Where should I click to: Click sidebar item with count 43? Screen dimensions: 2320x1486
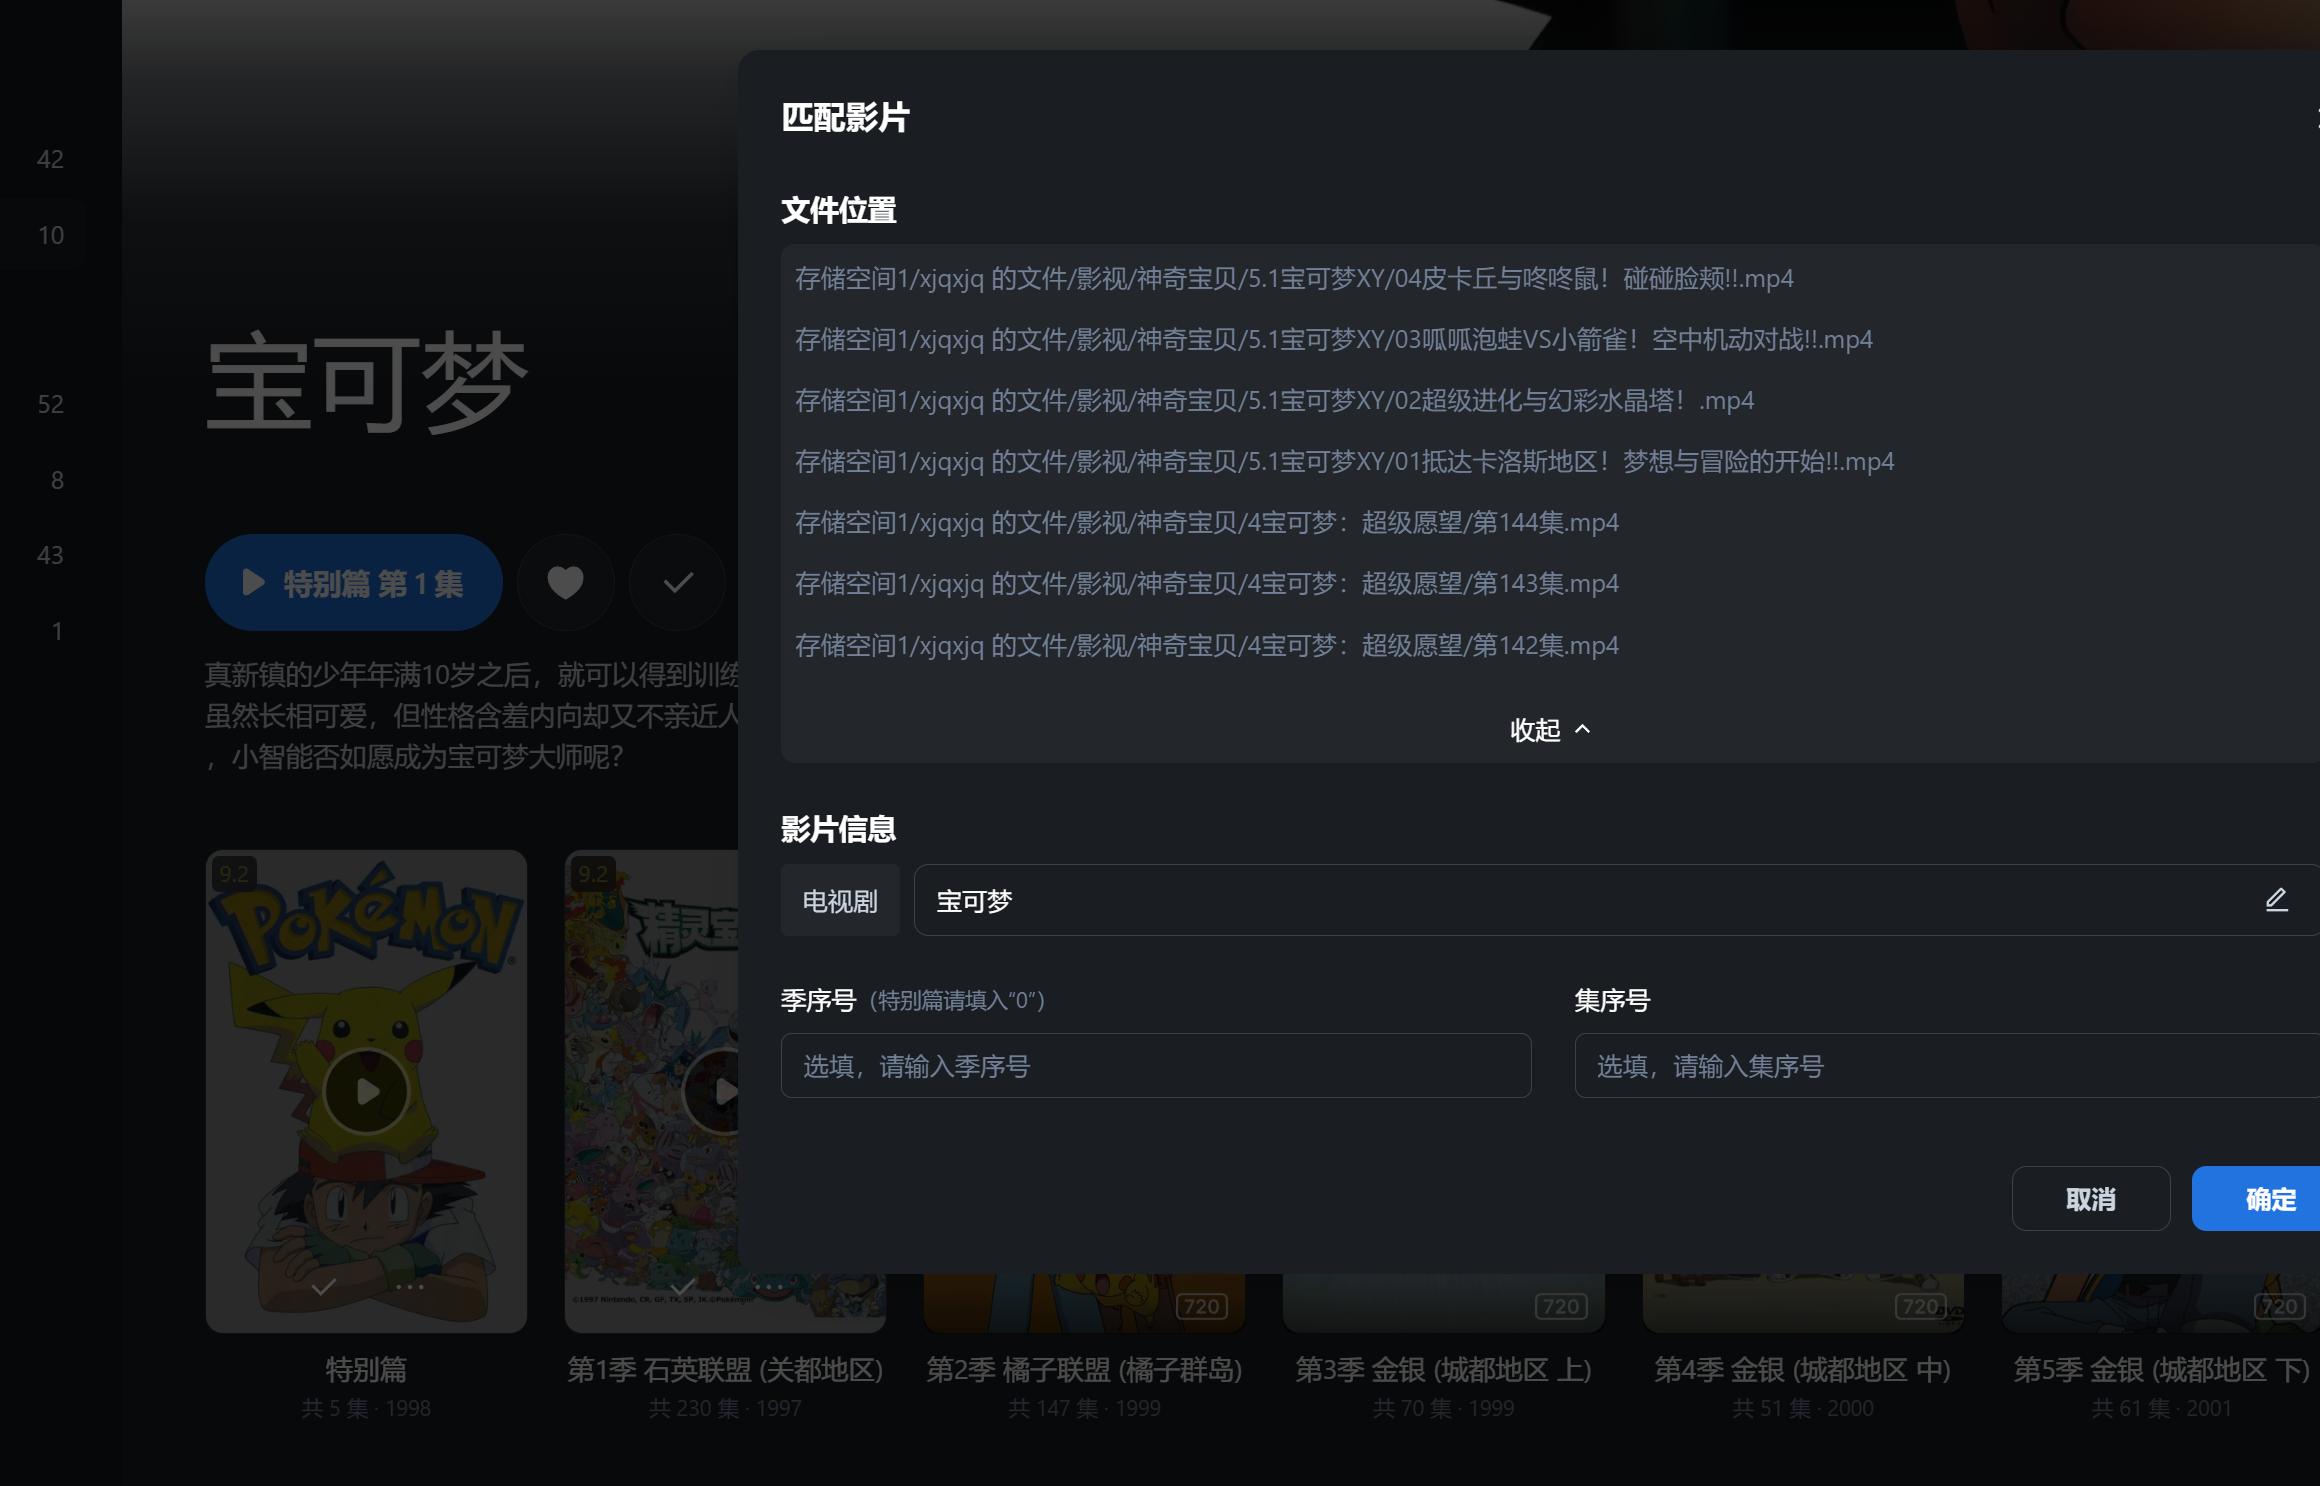click(50, 555)
